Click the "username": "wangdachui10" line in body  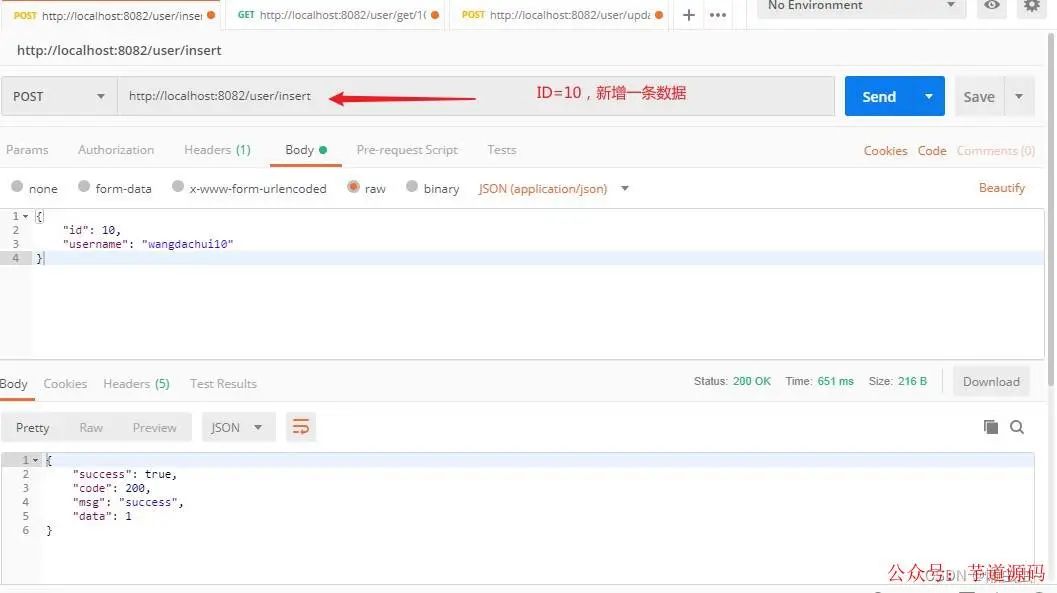pyautogui.click(x=148, y=244)
